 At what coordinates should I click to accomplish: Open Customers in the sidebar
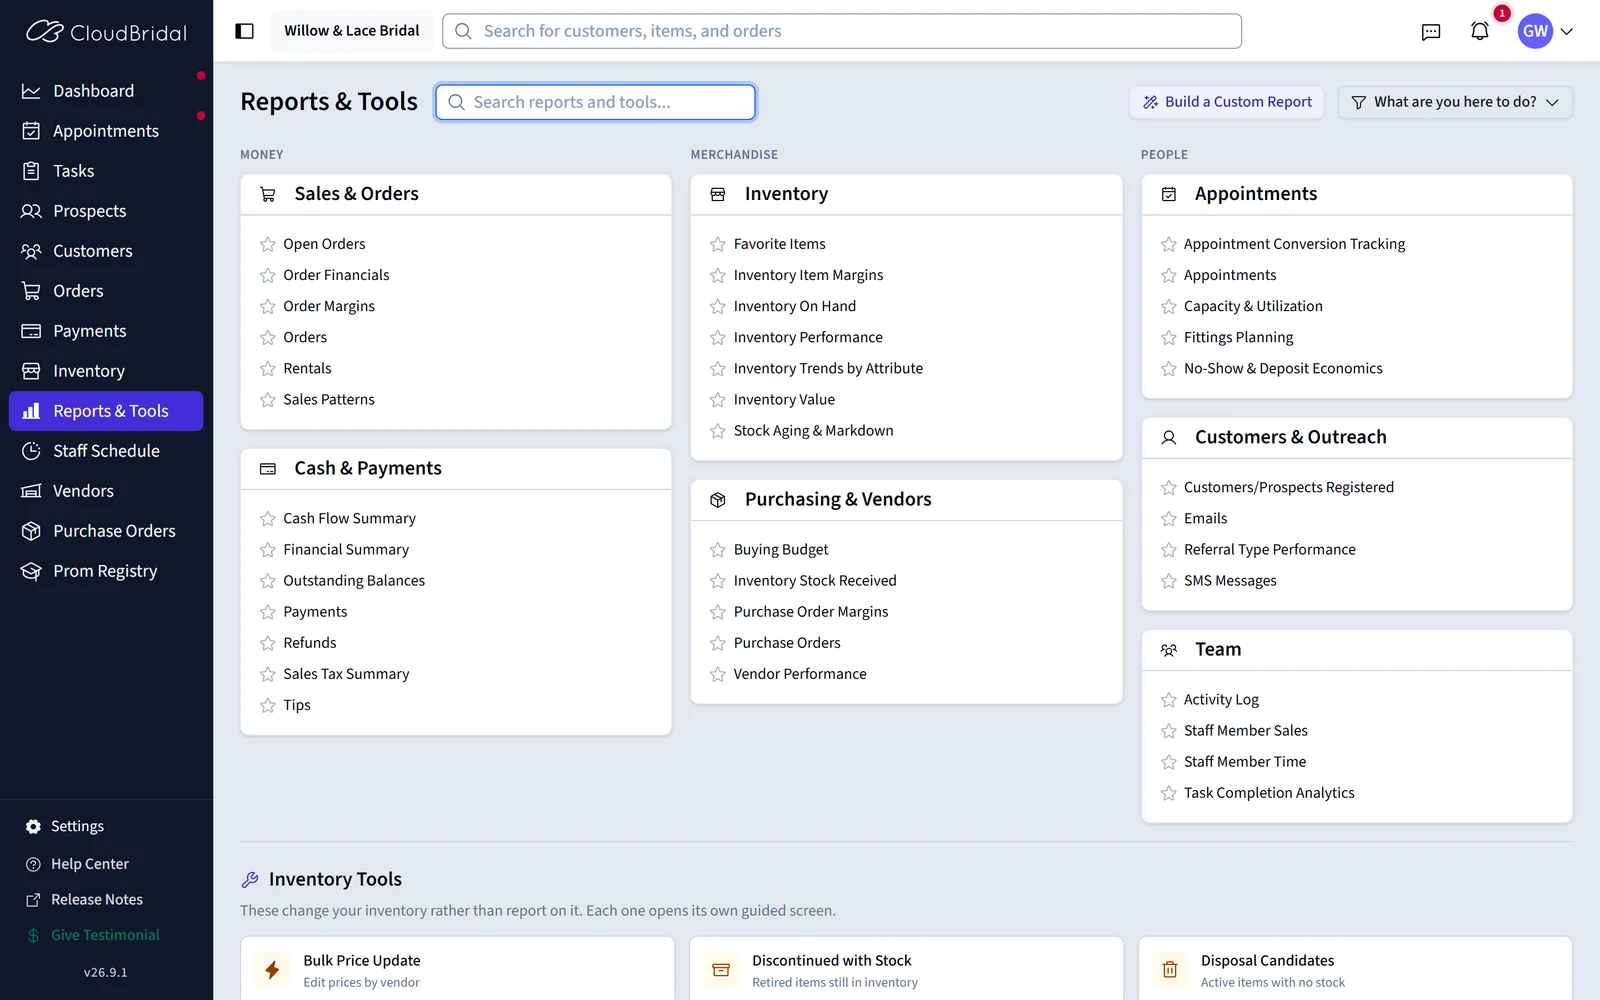106,251
